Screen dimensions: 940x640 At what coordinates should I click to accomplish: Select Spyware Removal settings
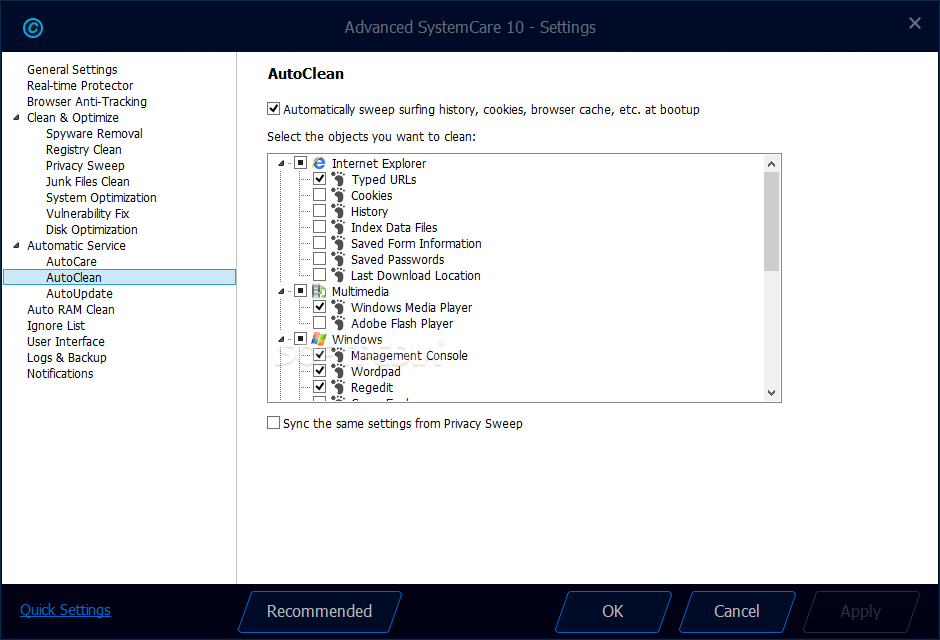[x=94, y=134]
